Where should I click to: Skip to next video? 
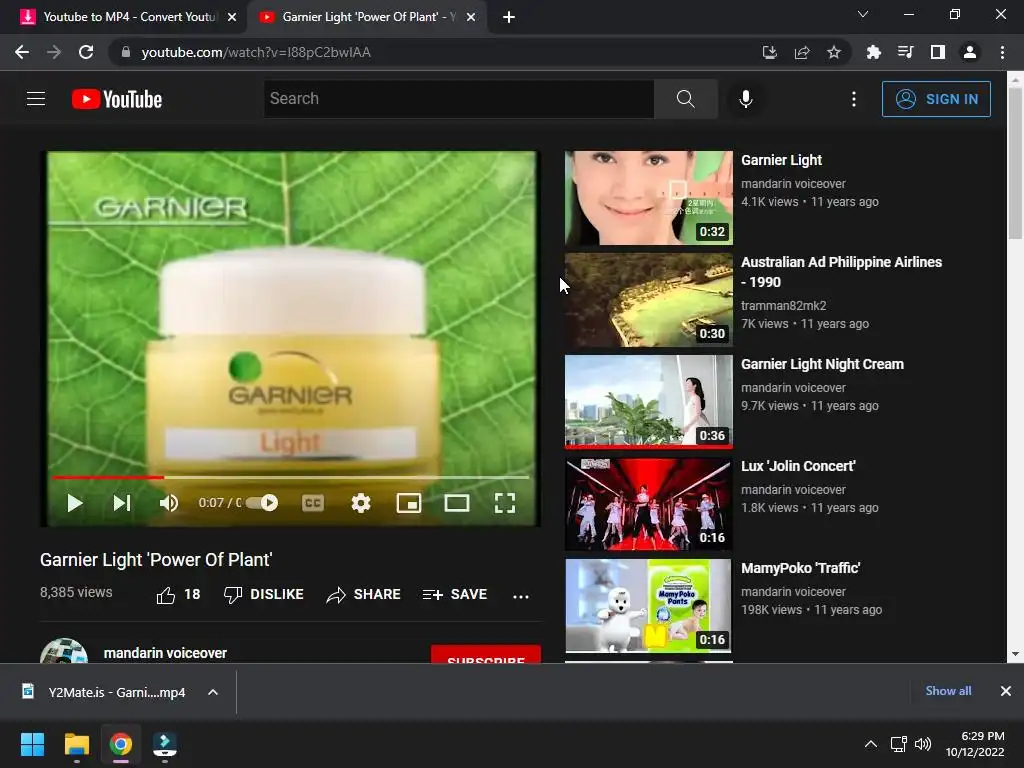point(122,503)
